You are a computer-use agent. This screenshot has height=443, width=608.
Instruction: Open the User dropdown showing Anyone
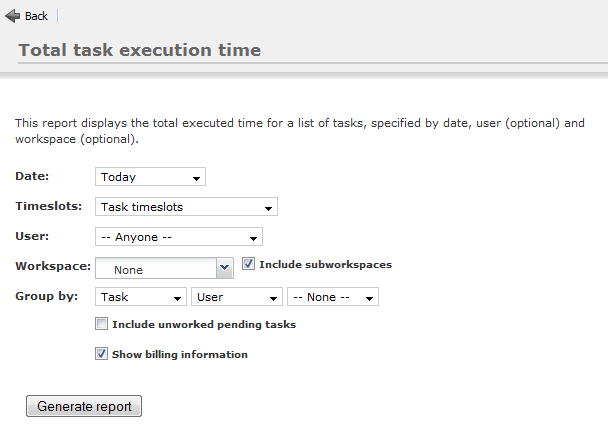[179, 237]
